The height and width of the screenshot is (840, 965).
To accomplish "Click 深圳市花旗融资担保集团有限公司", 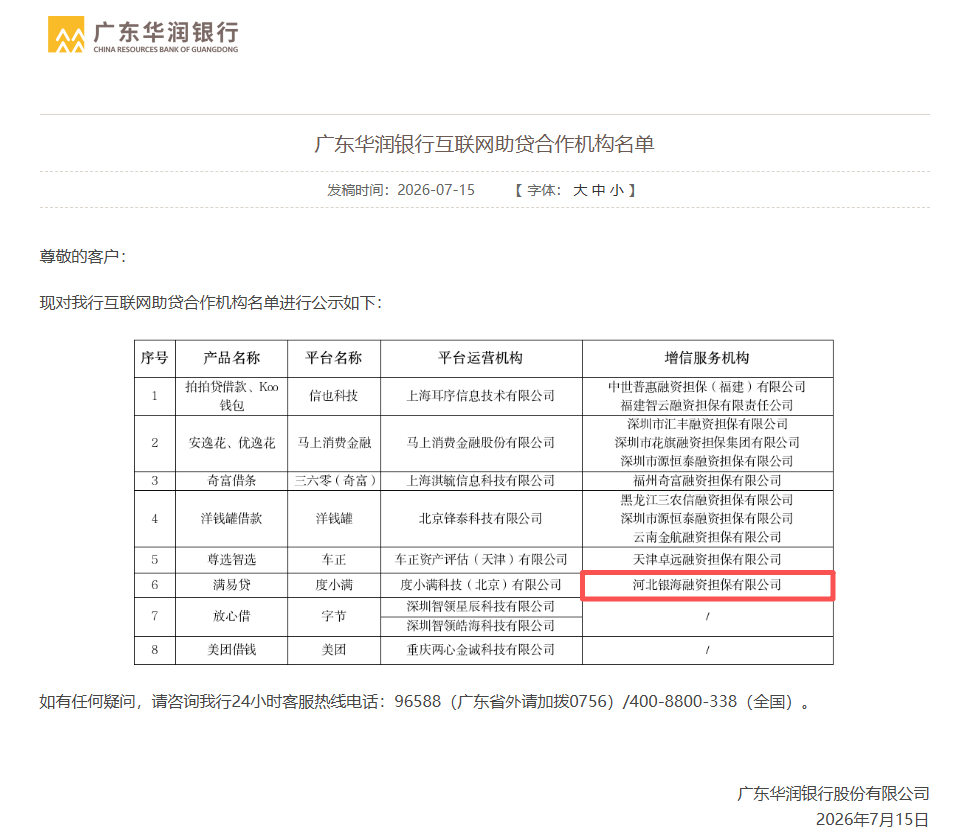I will point(707,442).
